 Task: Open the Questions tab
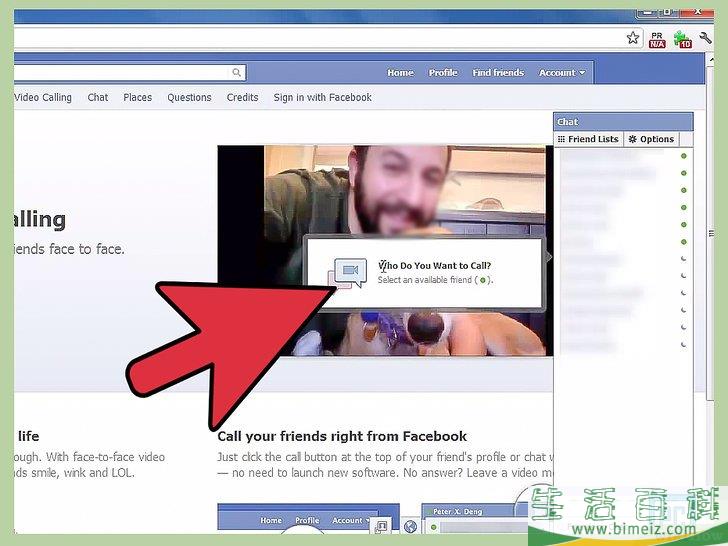(x=189, y=98)
